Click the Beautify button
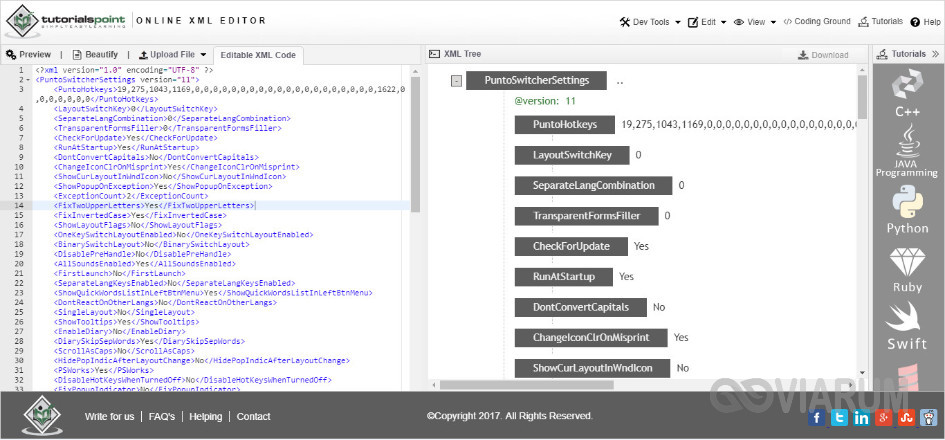Screen dimensions: 945x440 (95, 54)
